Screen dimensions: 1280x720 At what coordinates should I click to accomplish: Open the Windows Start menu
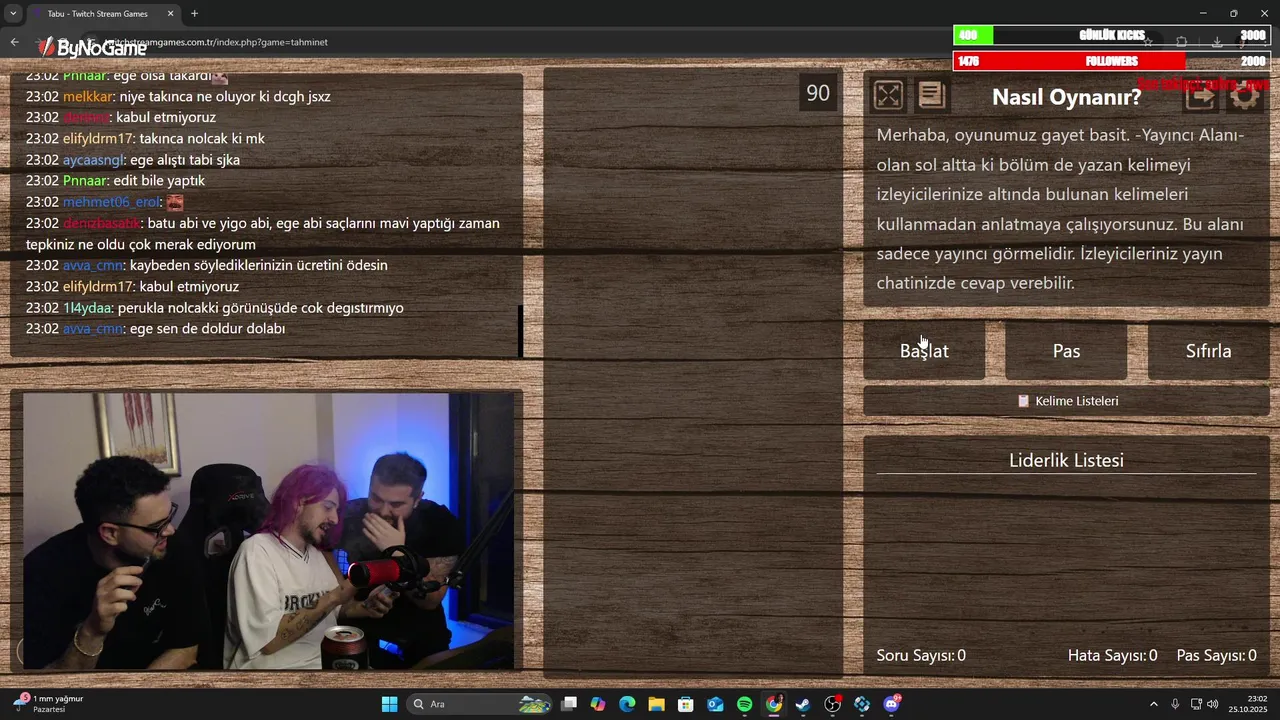[389, 704]
